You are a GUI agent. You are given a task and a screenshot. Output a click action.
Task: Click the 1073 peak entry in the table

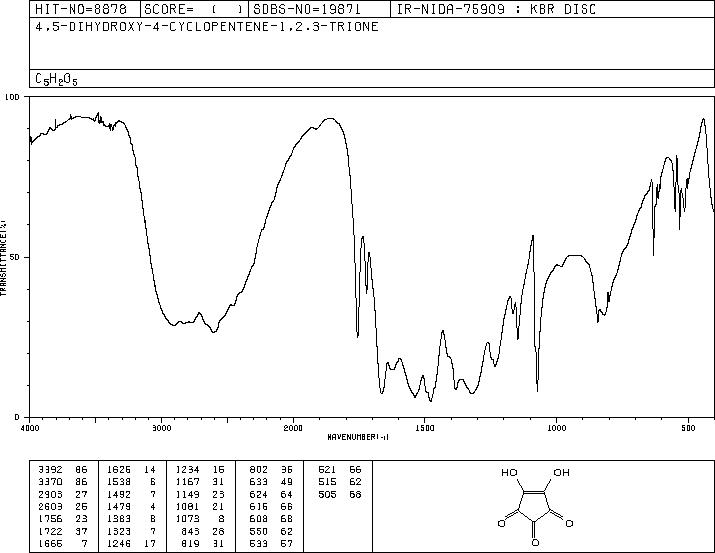(x=200, y=519)
